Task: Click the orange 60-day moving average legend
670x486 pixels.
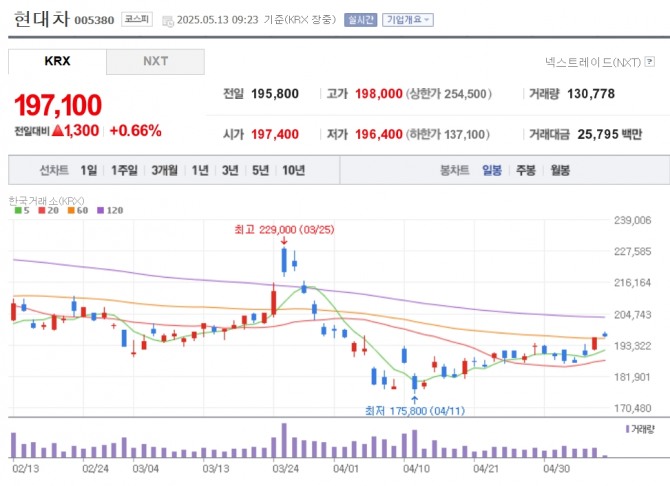Action: [78, 210]
